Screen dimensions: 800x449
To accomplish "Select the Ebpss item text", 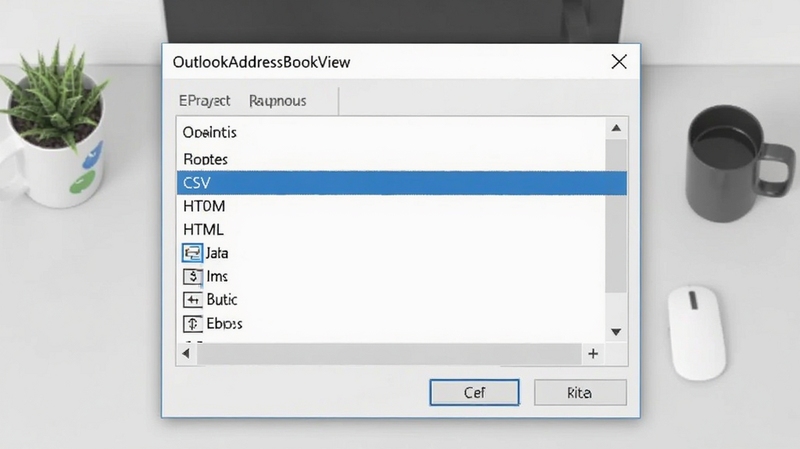I will pyautogui.click(x=224, y=323).
